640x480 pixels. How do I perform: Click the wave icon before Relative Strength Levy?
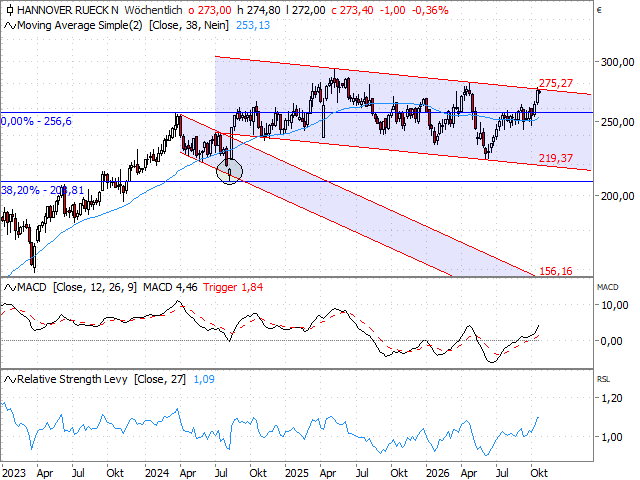coord(10,380)
